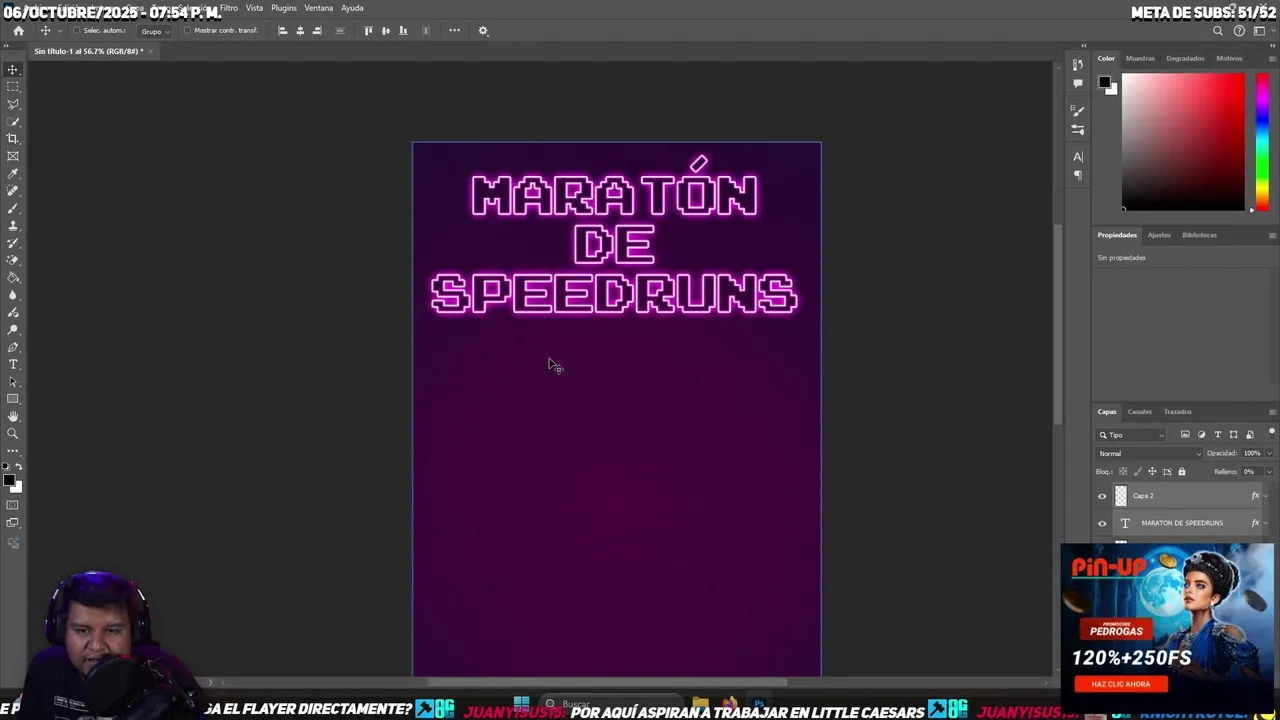Hide the MARATON DE SPEEDRUNS layer

(x=1102, y=523)
